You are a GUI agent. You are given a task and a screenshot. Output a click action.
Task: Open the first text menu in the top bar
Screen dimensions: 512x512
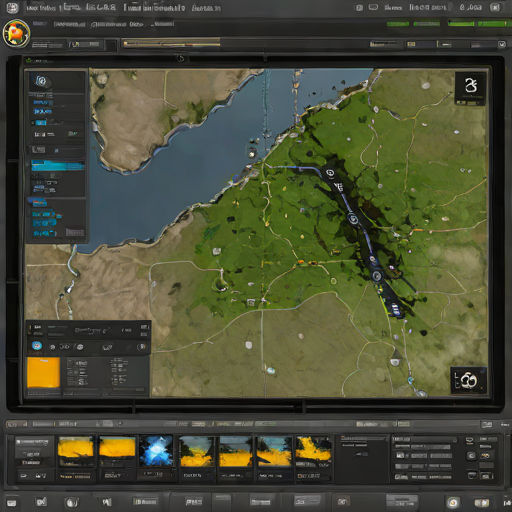(x=41, y=8)
